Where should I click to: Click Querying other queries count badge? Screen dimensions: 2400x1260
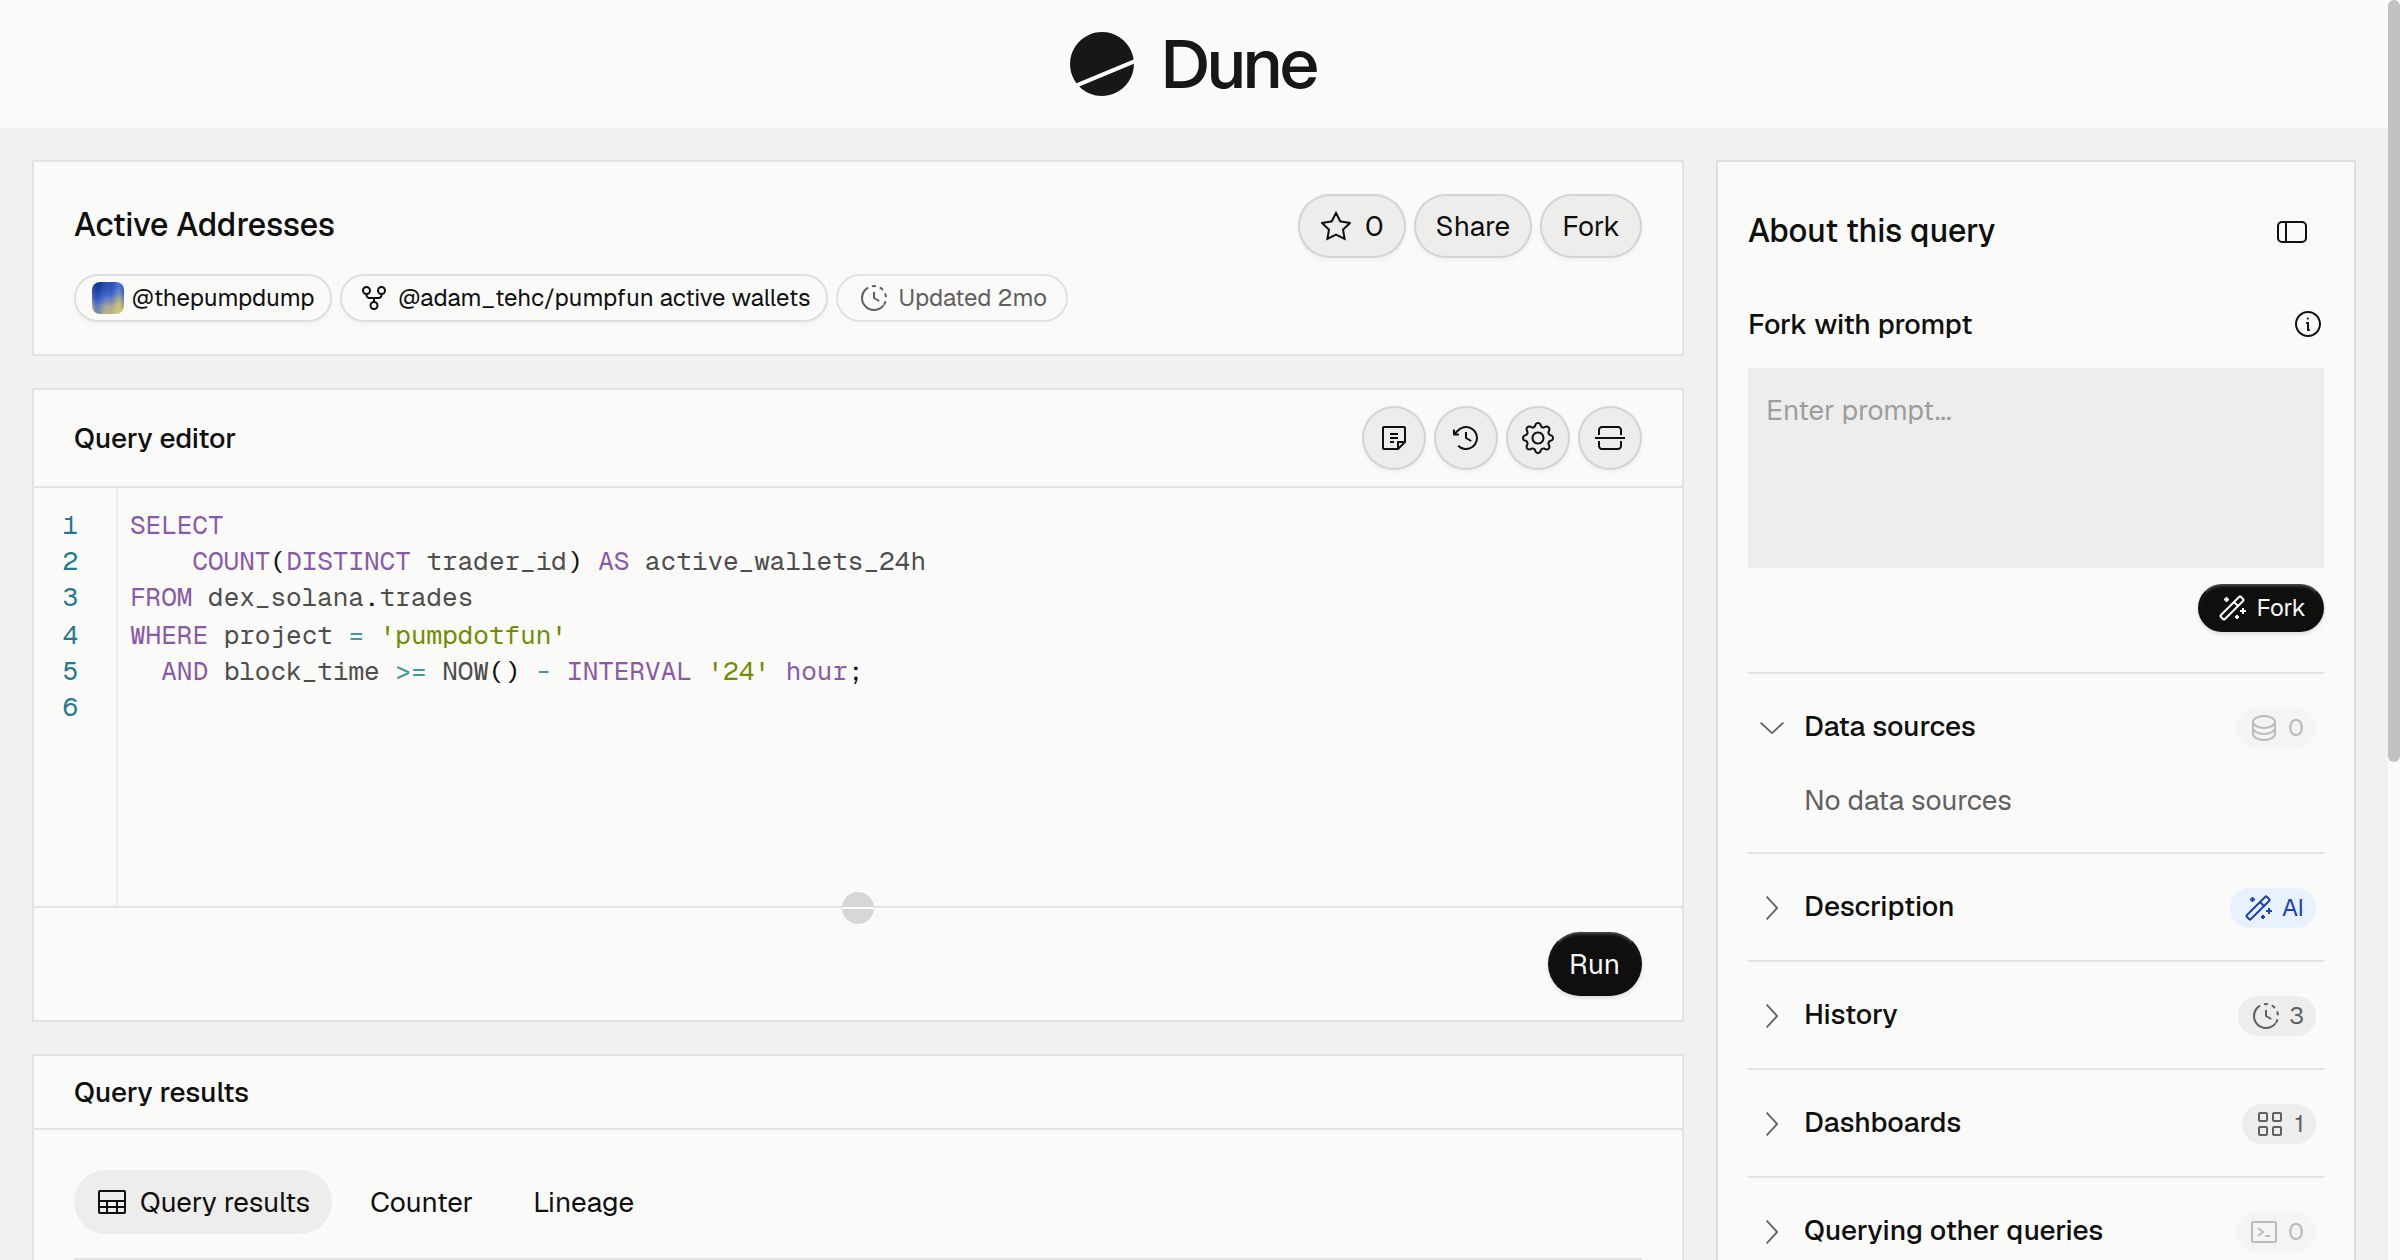(x=2277, y=1232)
